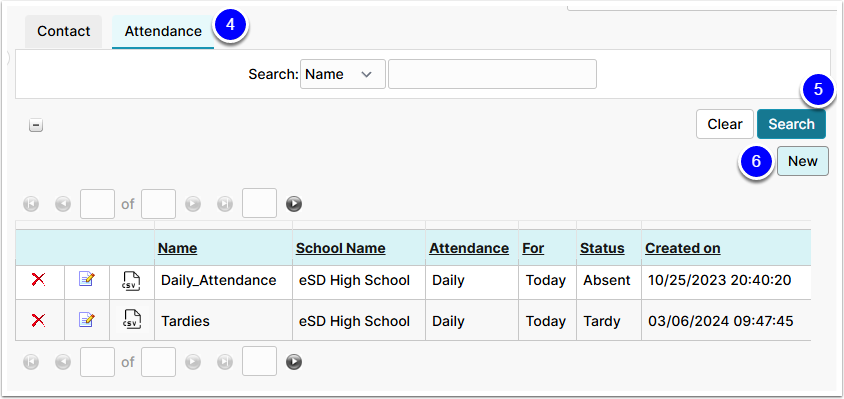Go to next page in top pager
The width and height of the screenshot is (844, 399).
point(193,204)
